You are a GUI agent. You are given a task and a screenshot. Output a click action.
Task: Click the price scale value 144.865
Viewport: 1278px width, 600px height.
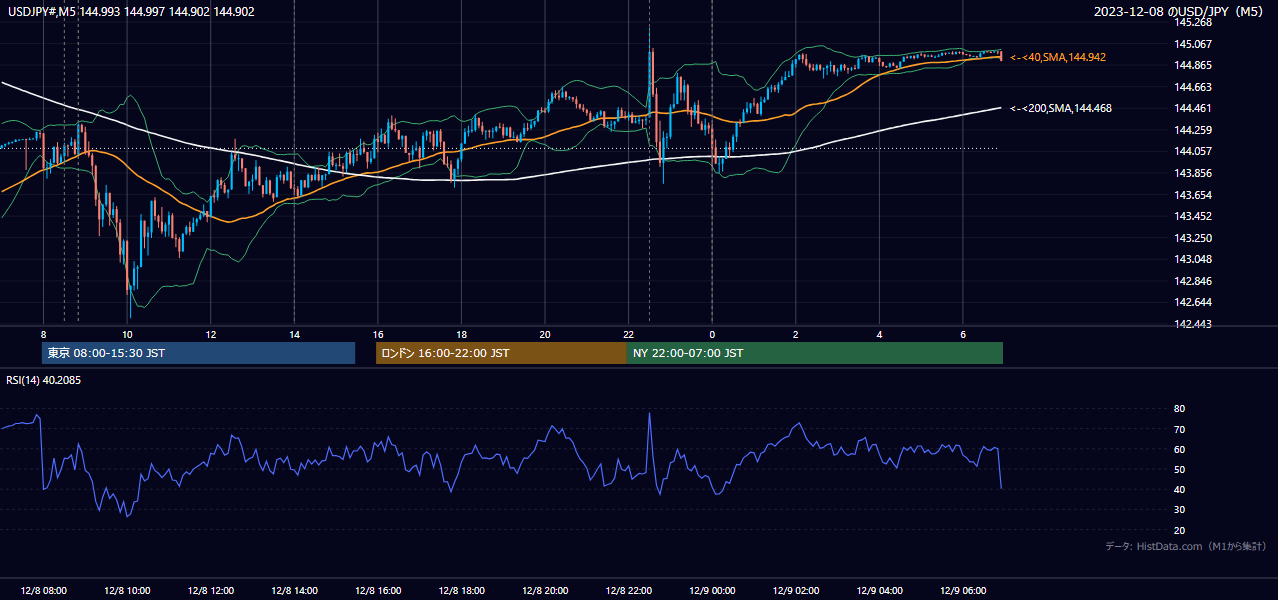click(x=1193, y=66)
